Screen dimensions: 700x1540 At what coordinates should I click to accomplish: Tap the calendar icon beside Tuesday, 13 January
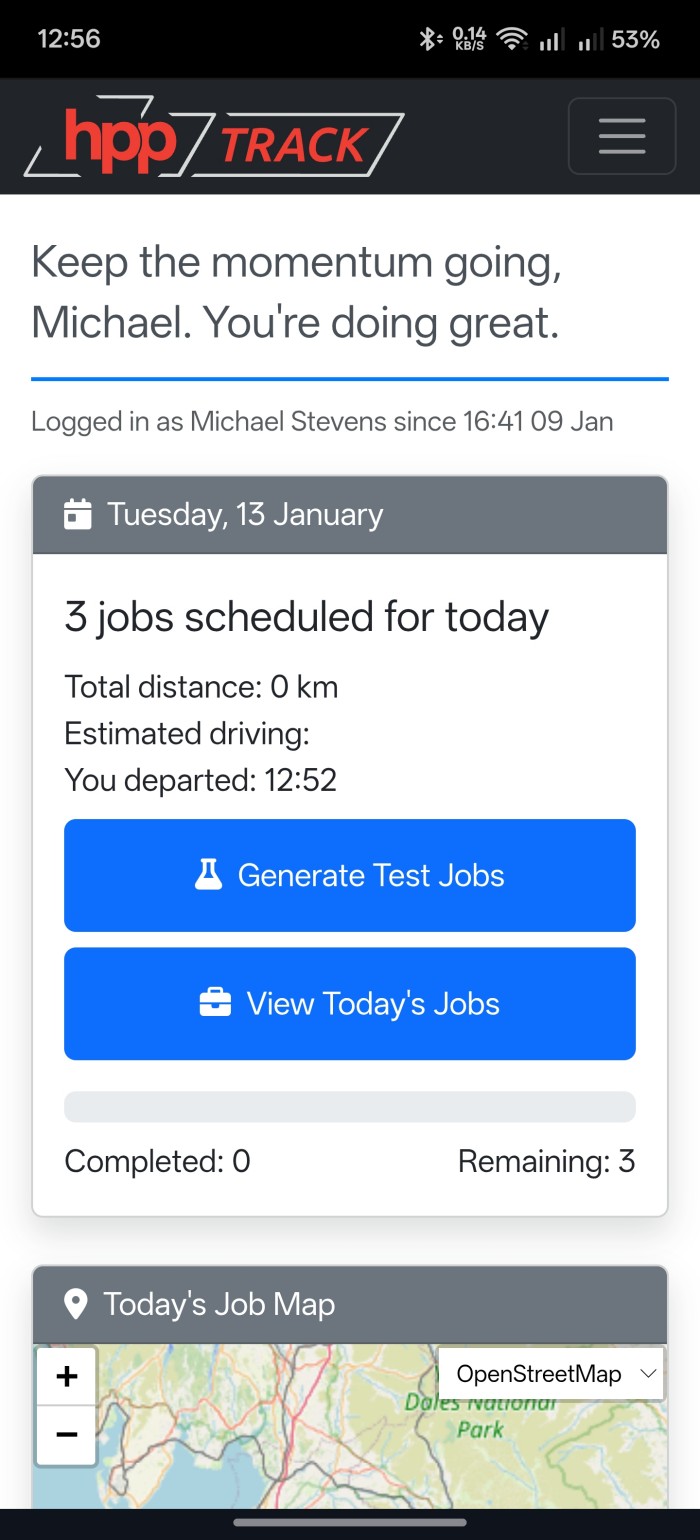click(78, 514)
